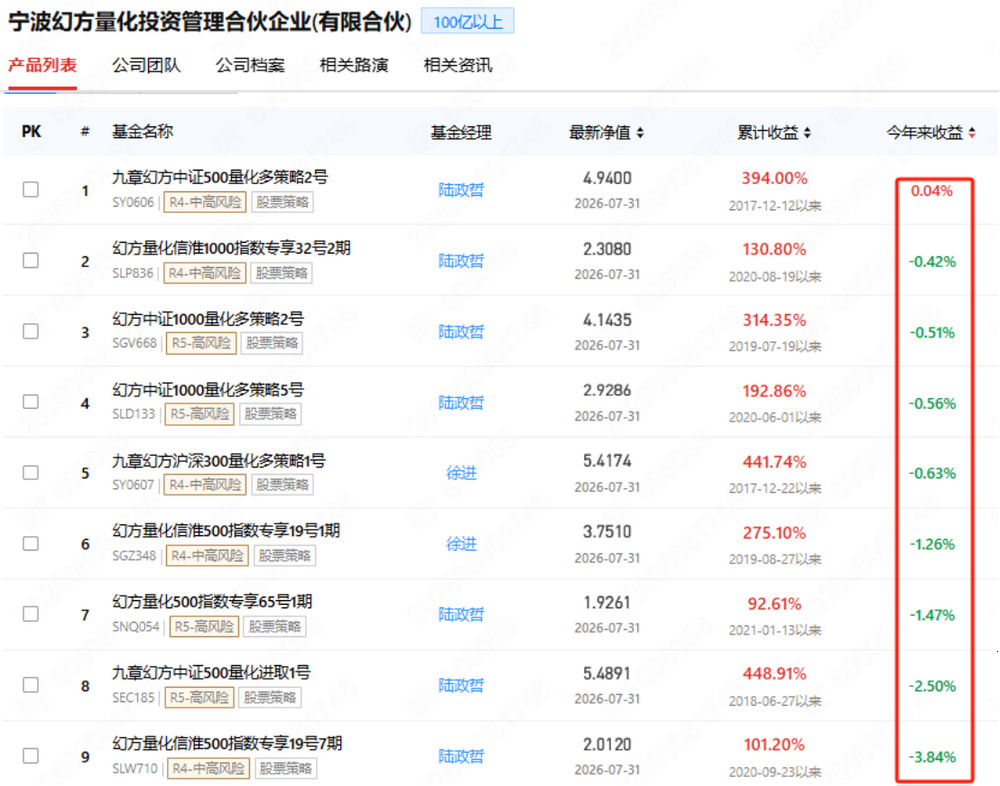Image resolution: width=1000 pixels, height=786 pixels.
Task: Click year-to-date return -3.84%
Action: tap(932, 757)
